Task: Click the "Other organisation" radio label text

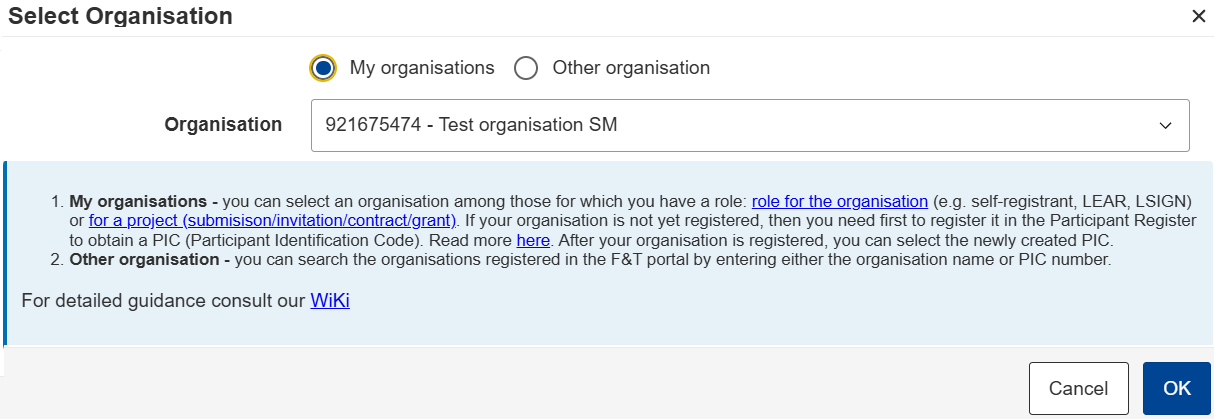Action: pos(631,68)
